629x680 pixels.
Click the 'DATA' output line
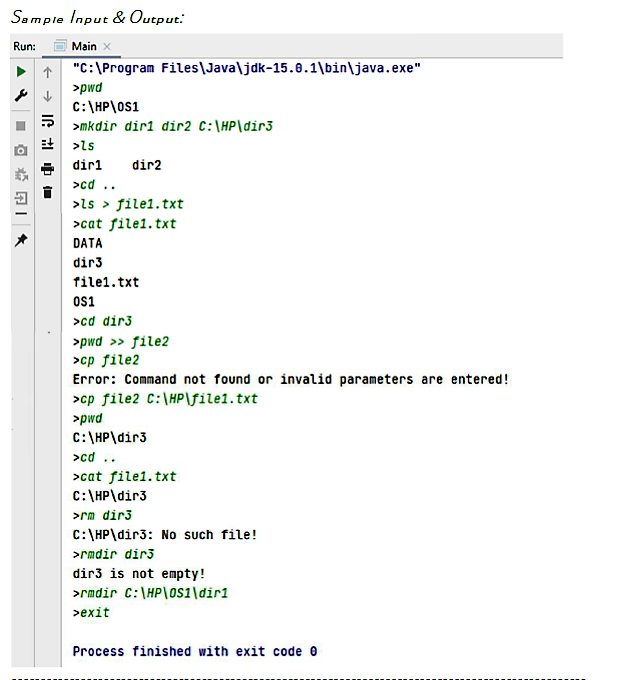pyautogui.click(x=88, y=243)
